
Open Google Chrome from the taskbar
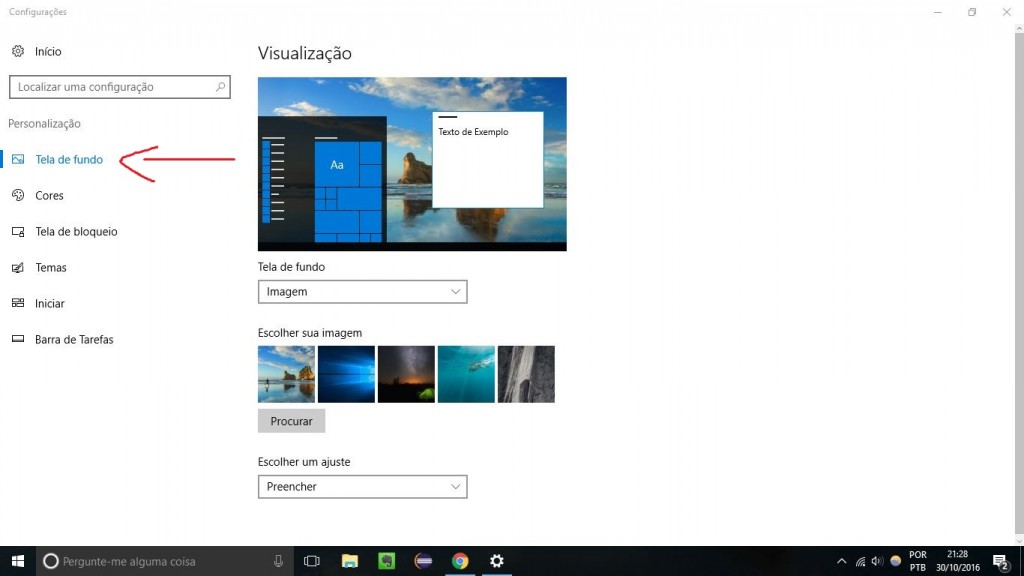coord(460,561)
